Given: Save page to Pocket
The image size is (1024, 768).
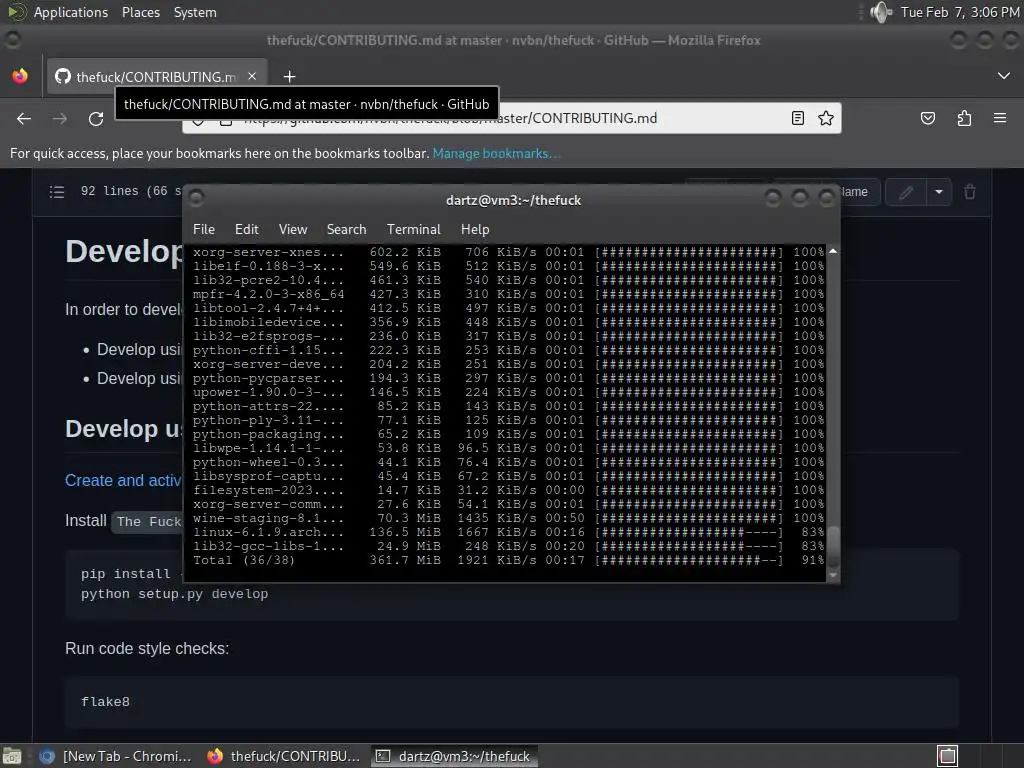Looking at the screenshot, I should tap(927, 118).
